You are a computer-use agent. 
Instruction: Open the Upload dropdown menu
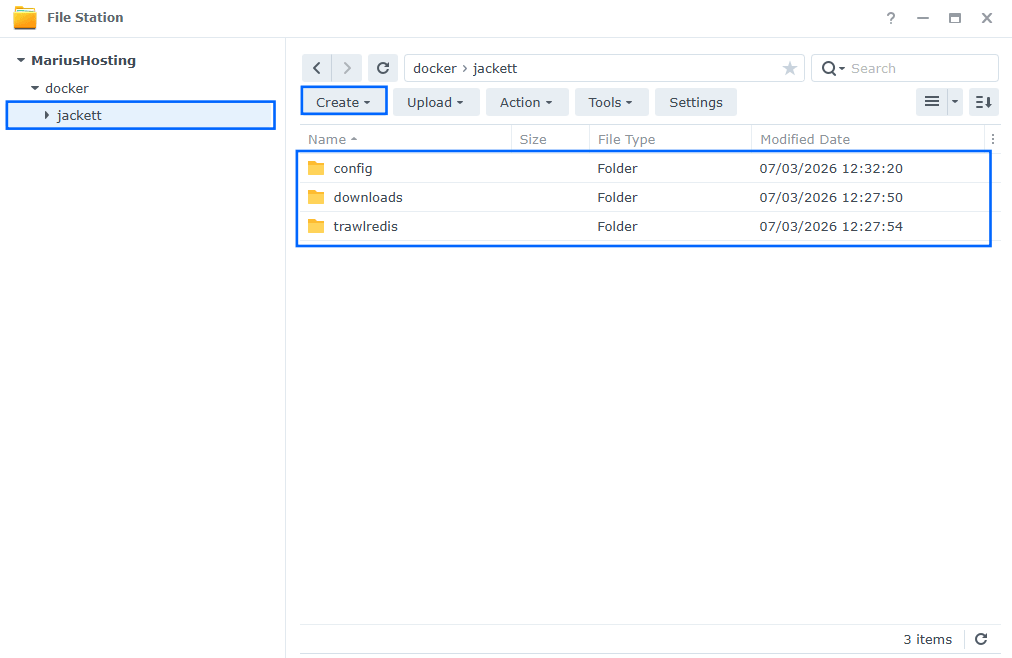pyautogui.click(x=436, y=102)
